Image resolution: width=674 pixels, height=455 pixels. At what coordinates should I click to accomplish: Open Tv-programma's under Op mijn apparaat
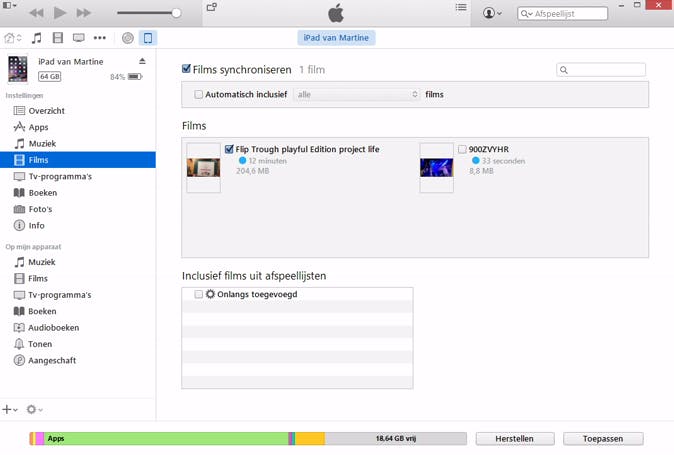click(x=78, y=295)
